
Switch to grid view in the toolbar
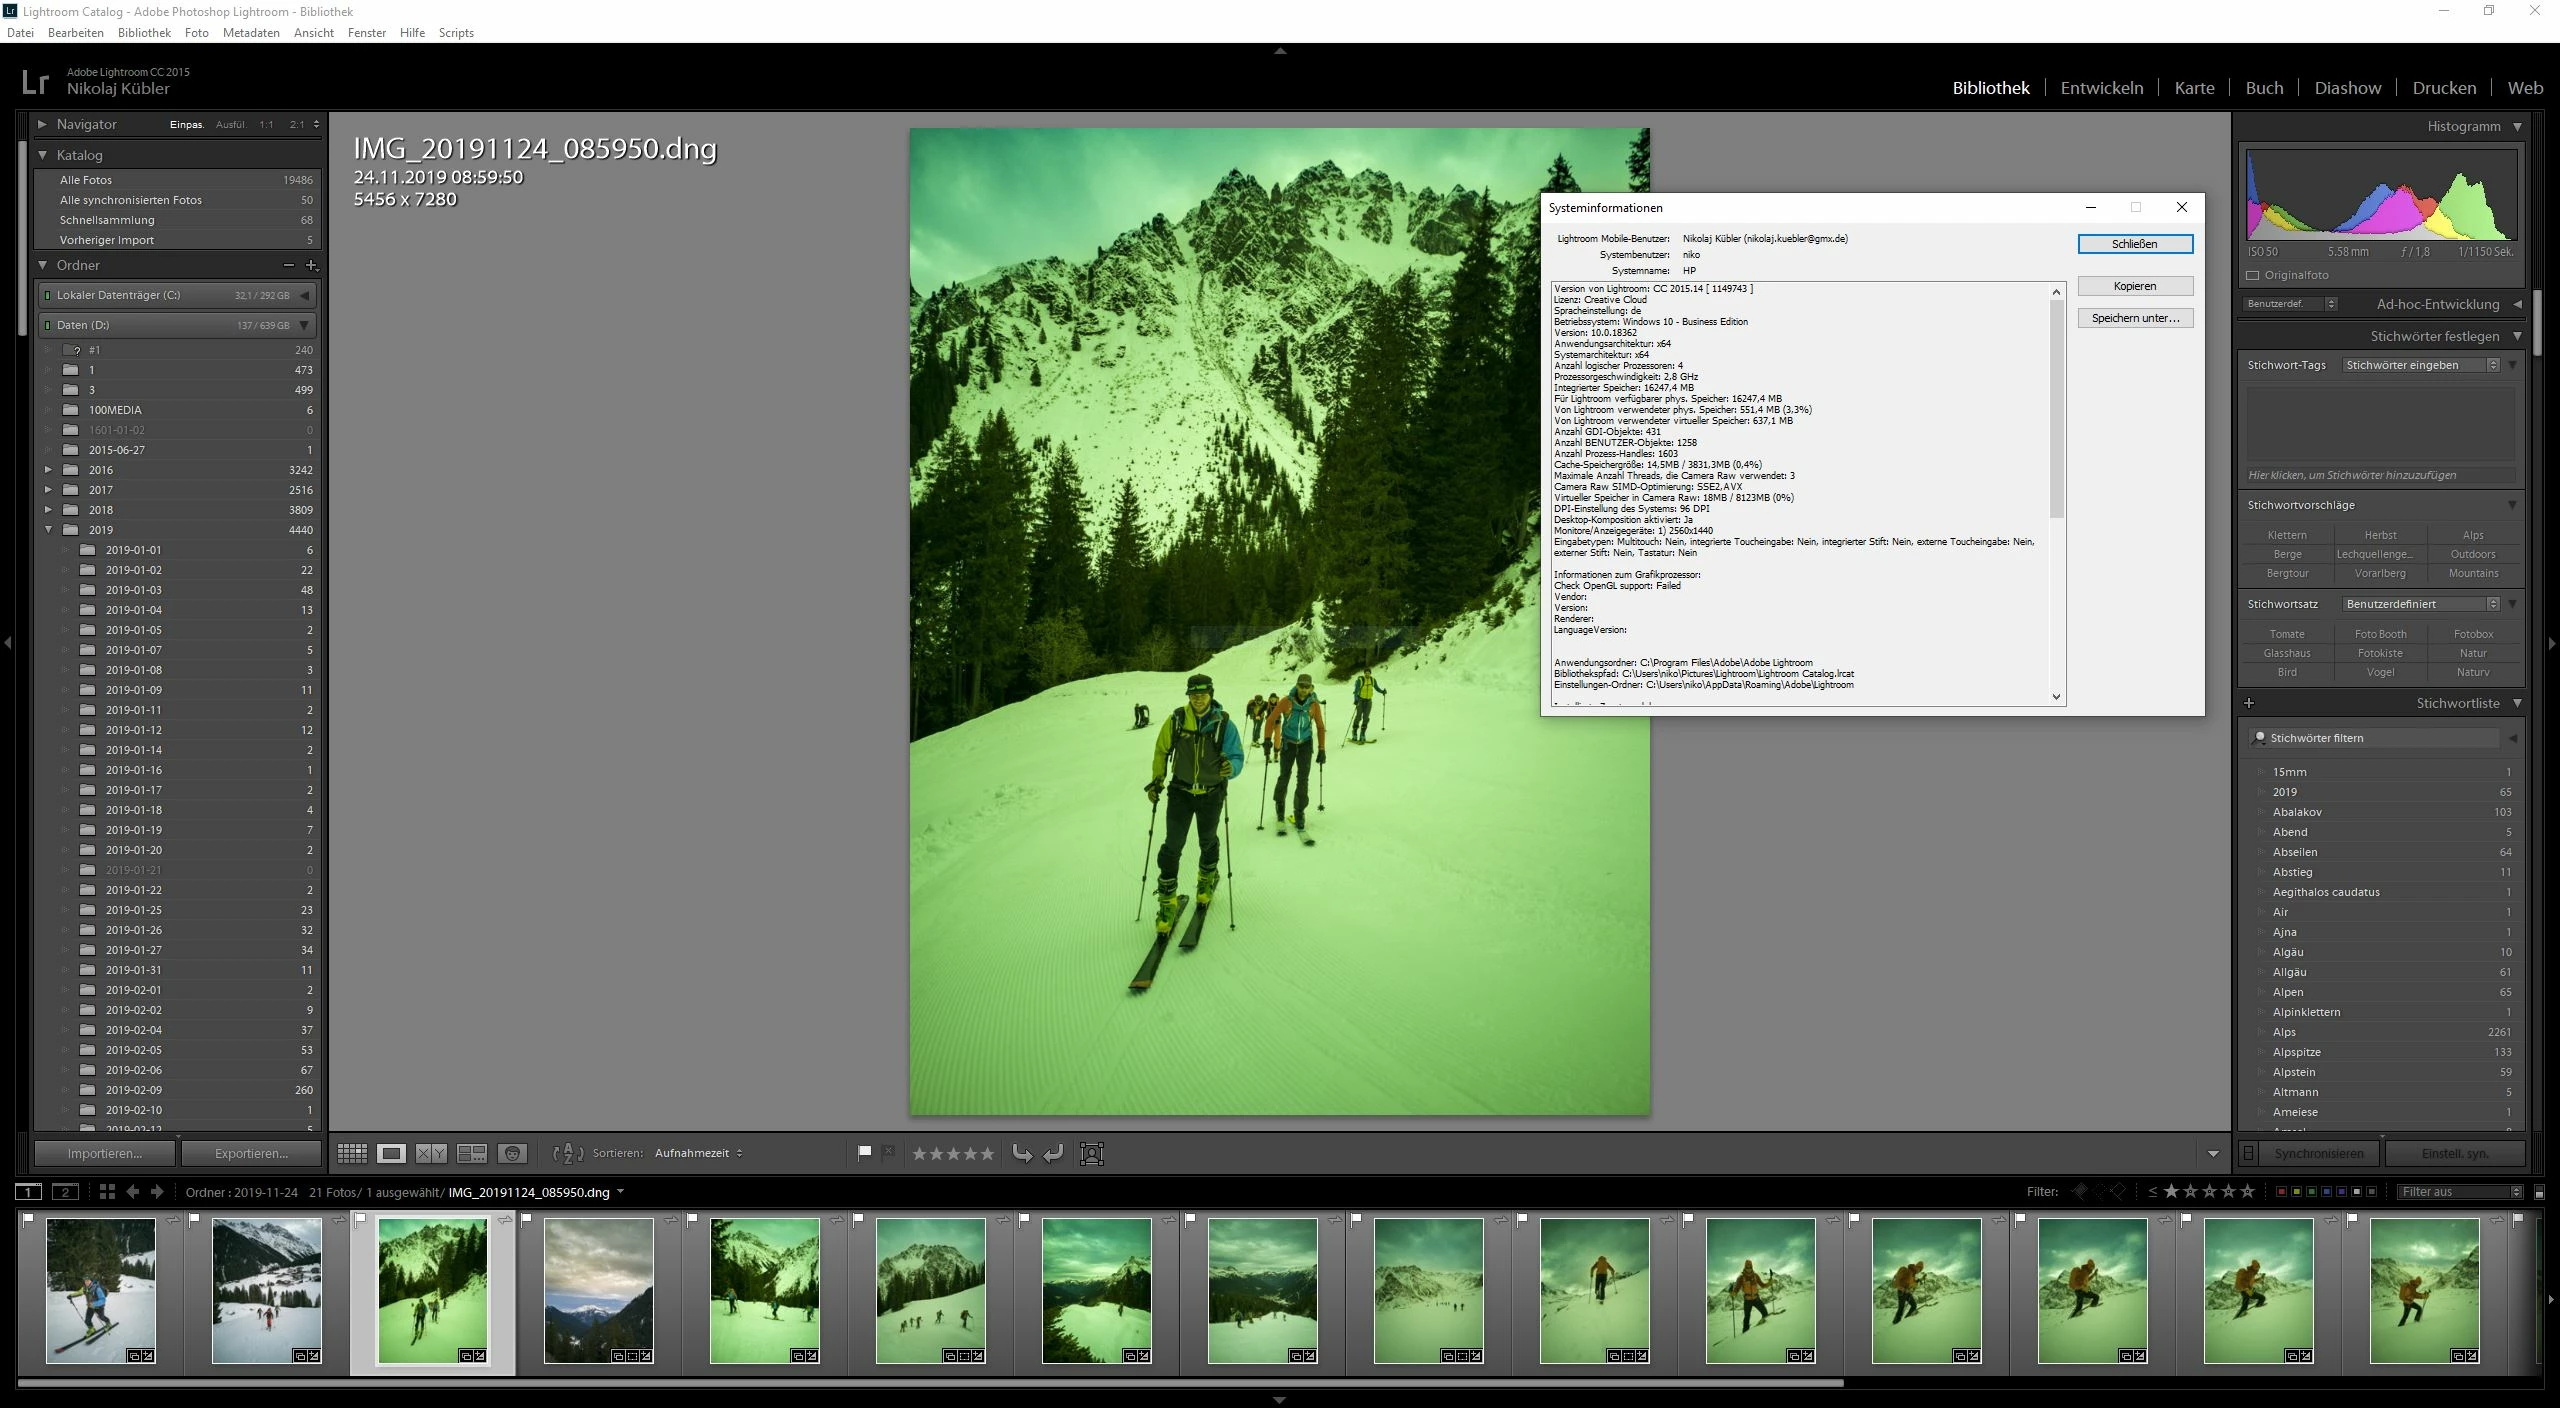[x=352, y=1154]
